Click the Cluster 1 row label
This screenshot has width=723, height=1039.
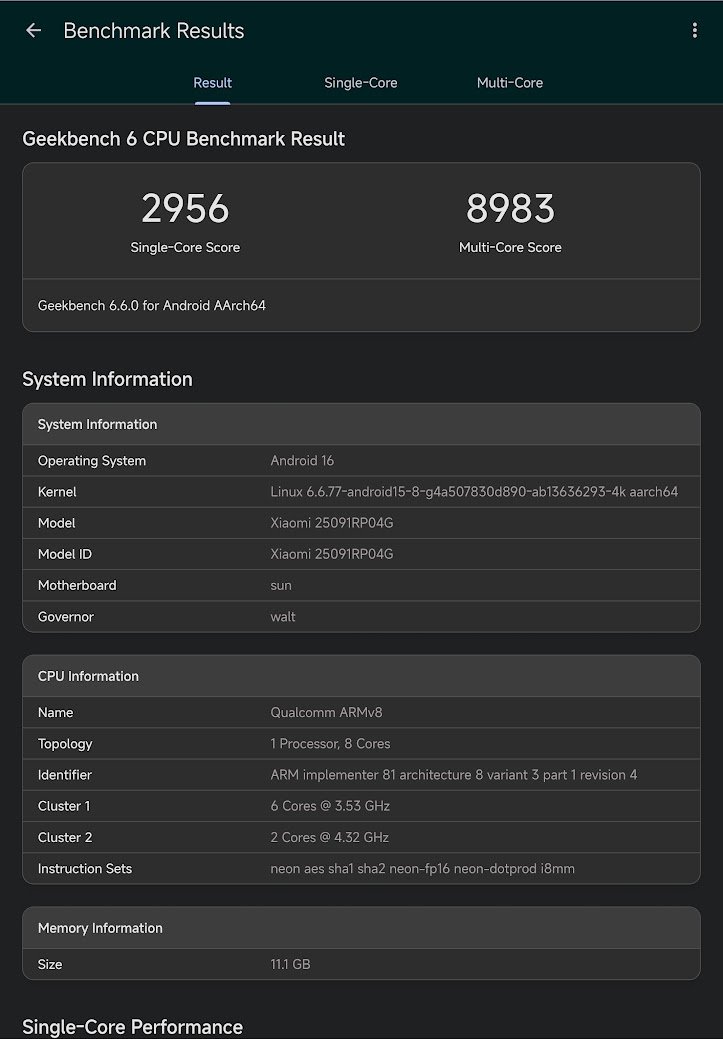(x=64, y=806)
